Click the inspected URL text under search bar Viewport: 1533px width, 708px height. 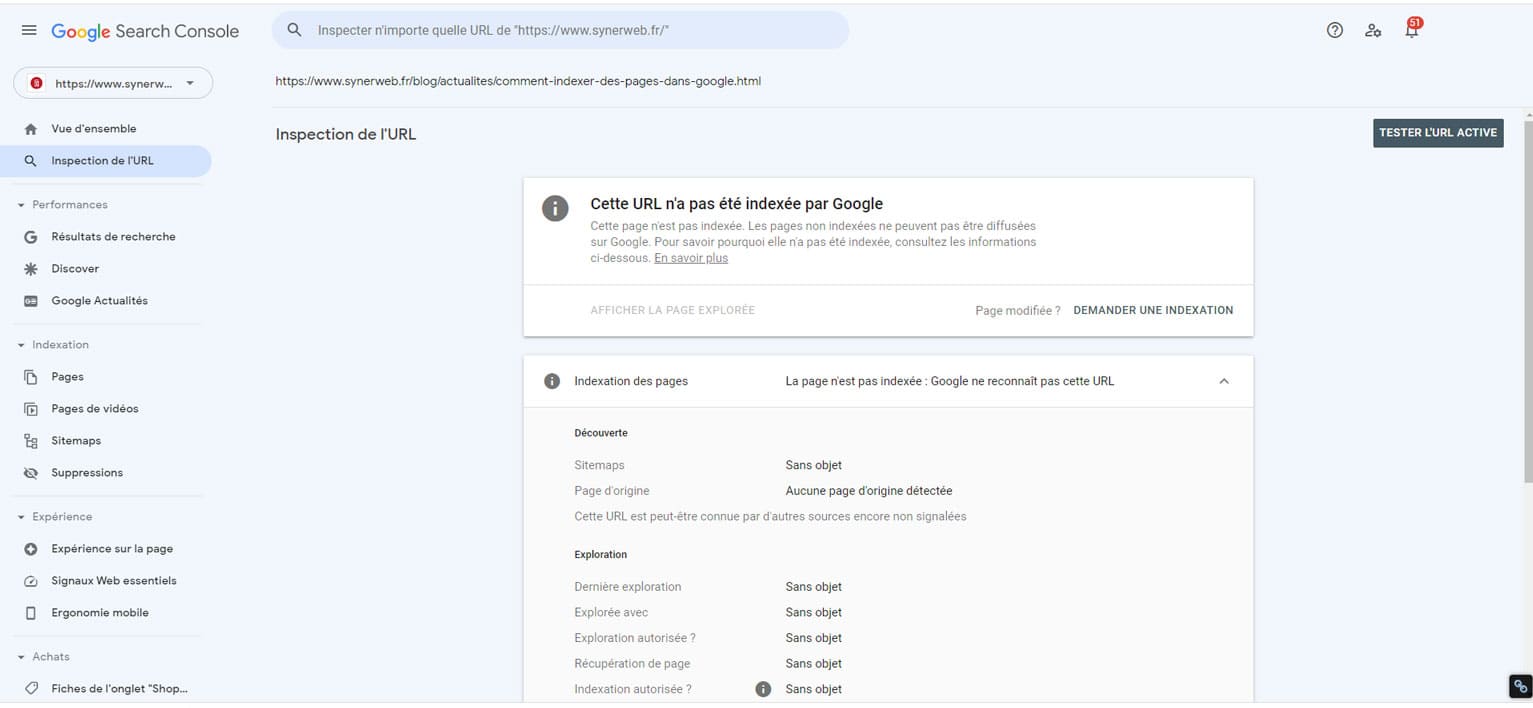(x=518, y=81)
